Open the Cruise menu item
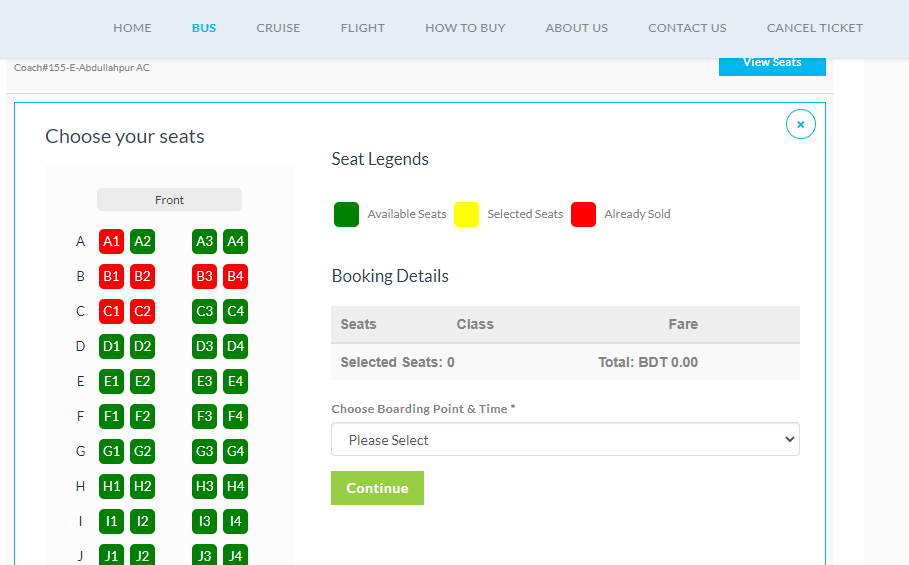909x565 pixels. tap(278, 28)
